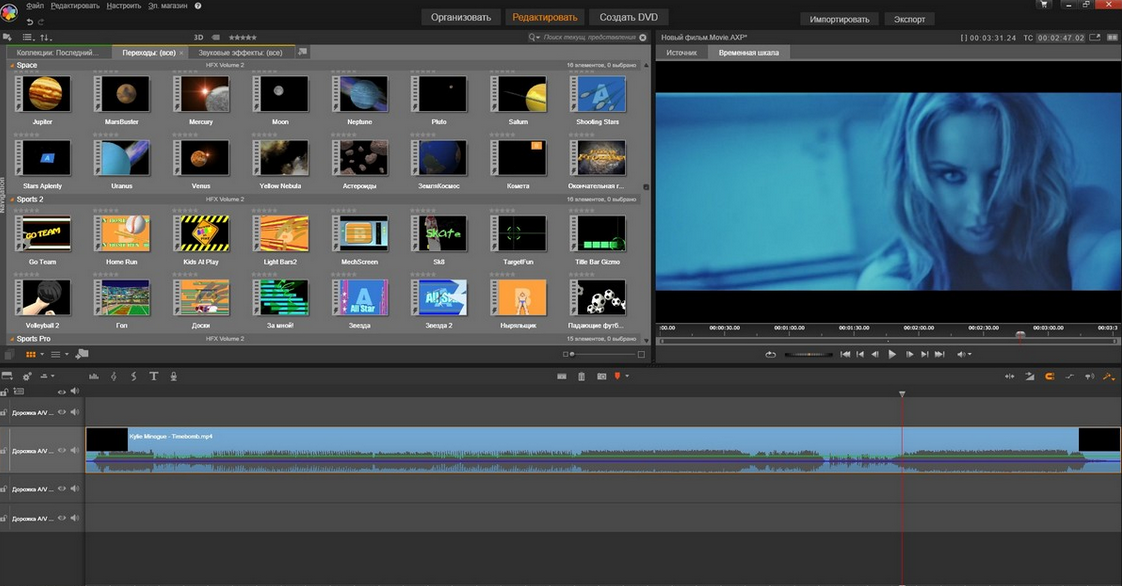Screen dimensions: 1122x586
Task: Open the details view options dropdown
Action: pos(67,354)
